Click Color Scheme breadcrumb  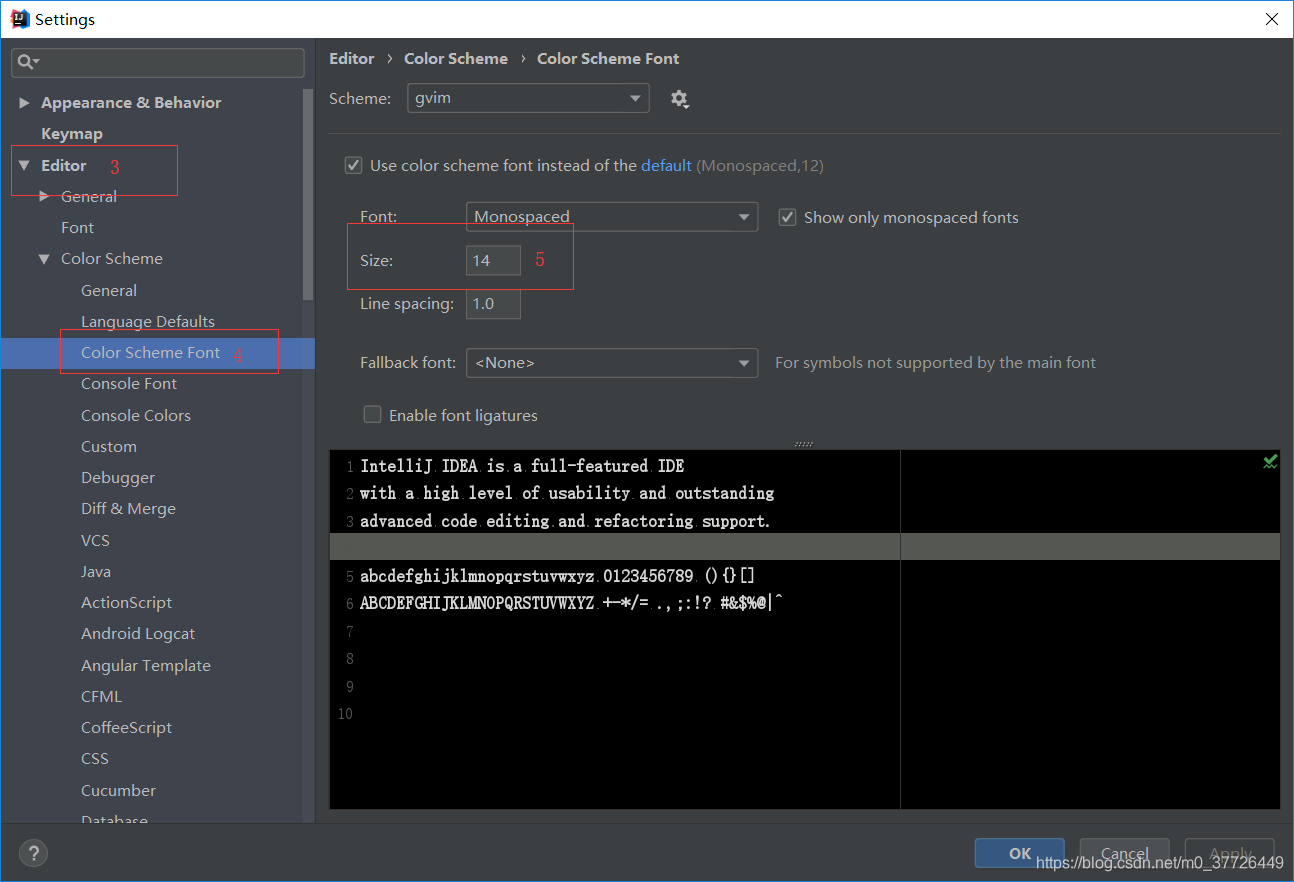pos(456,58)
